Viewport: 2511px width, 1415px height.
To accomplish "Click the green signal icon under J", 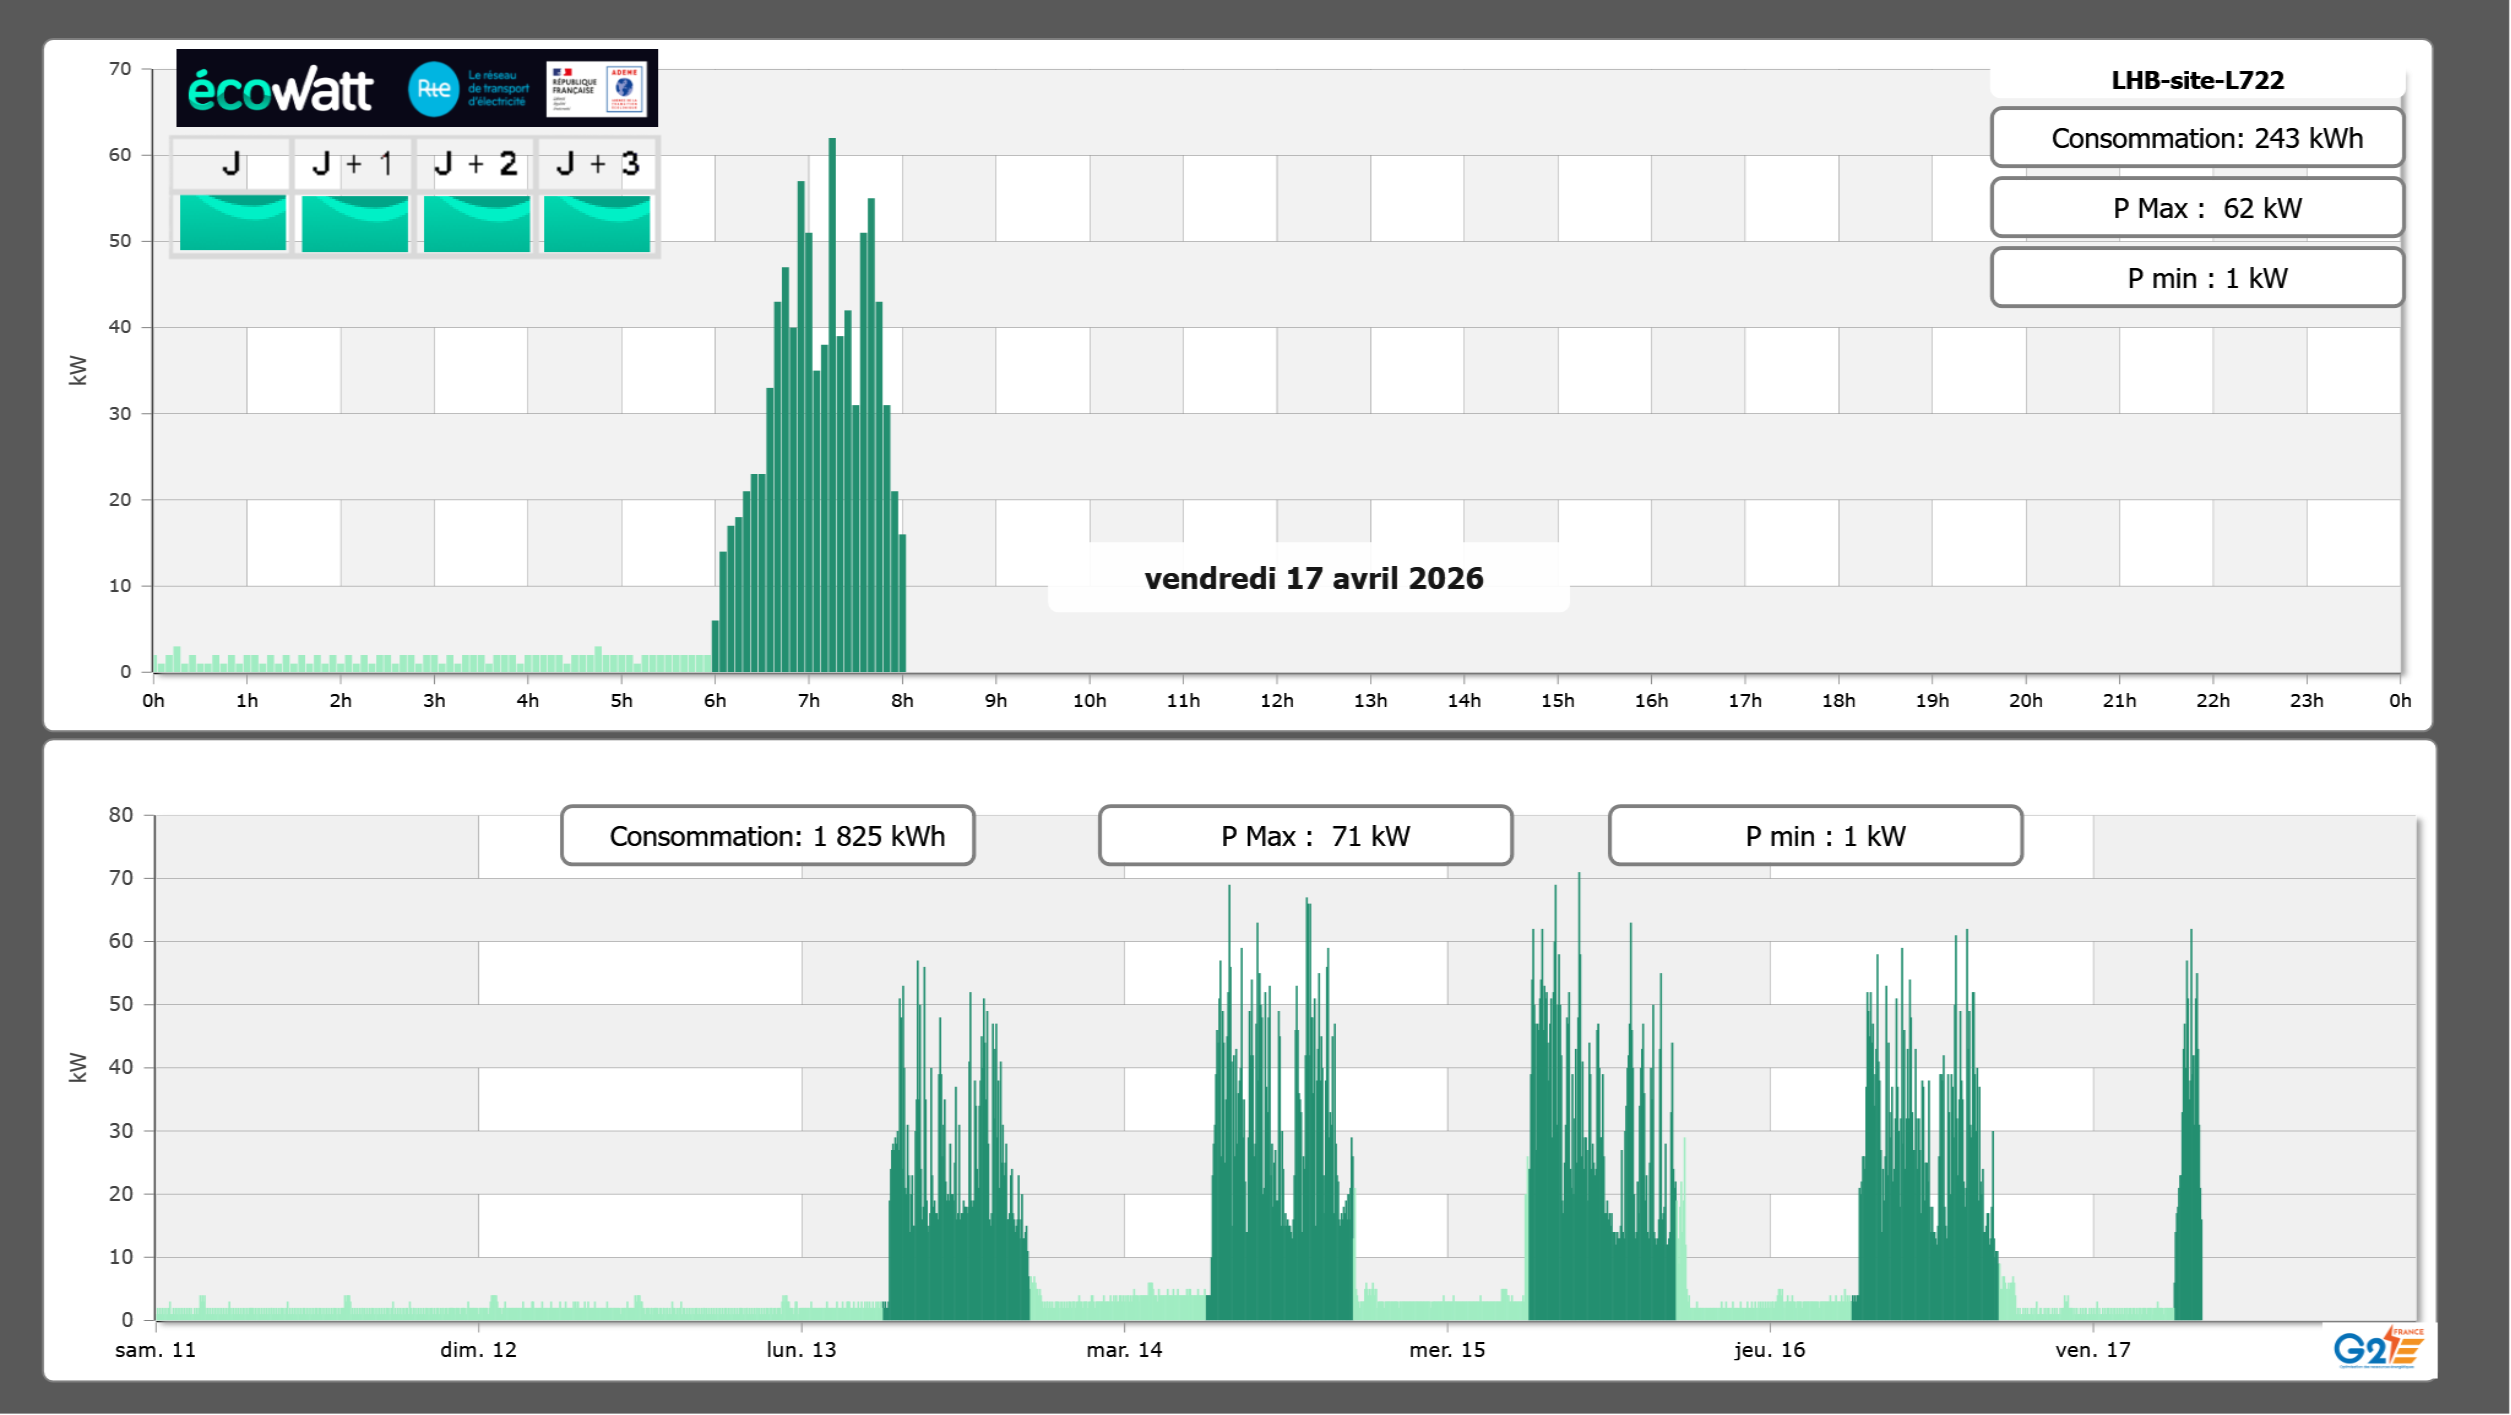I will point(232,222).
